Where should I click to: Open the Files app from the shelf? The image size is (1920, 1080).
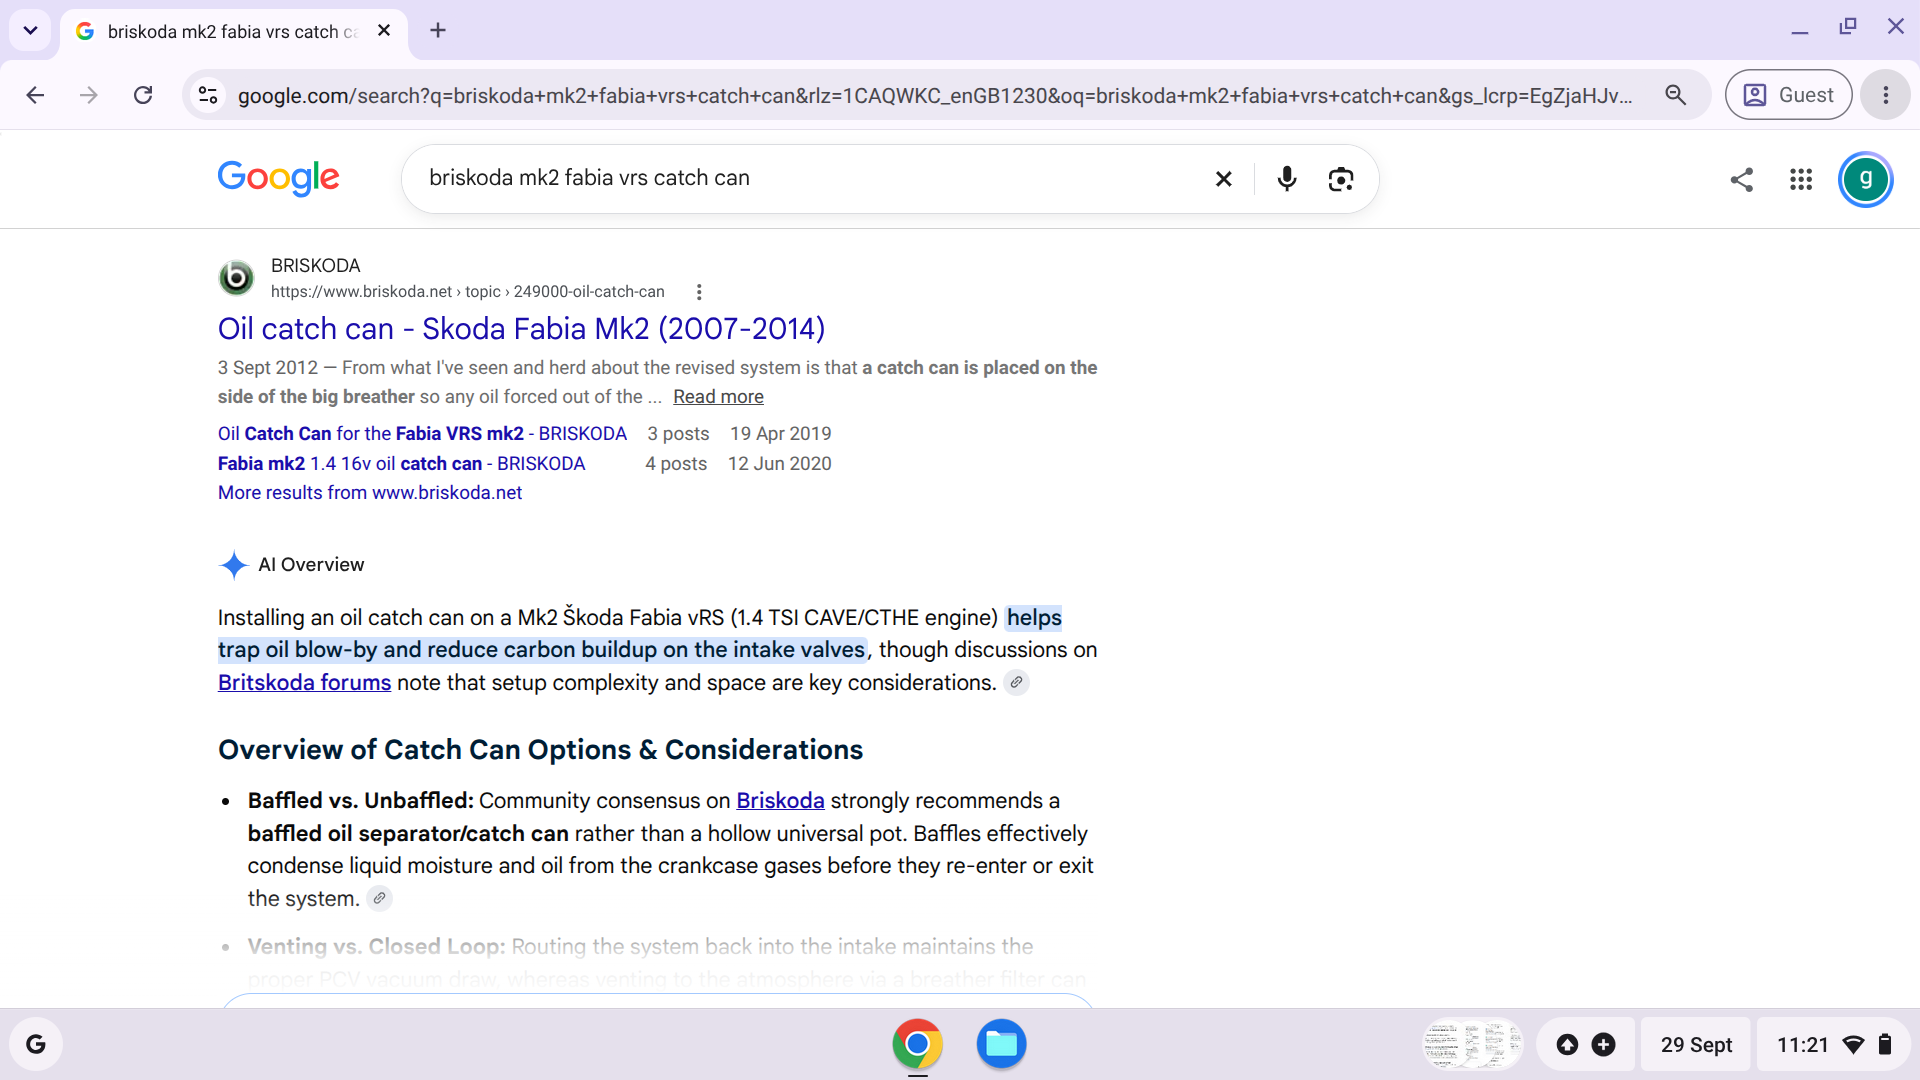(x=1001, y=1044)
